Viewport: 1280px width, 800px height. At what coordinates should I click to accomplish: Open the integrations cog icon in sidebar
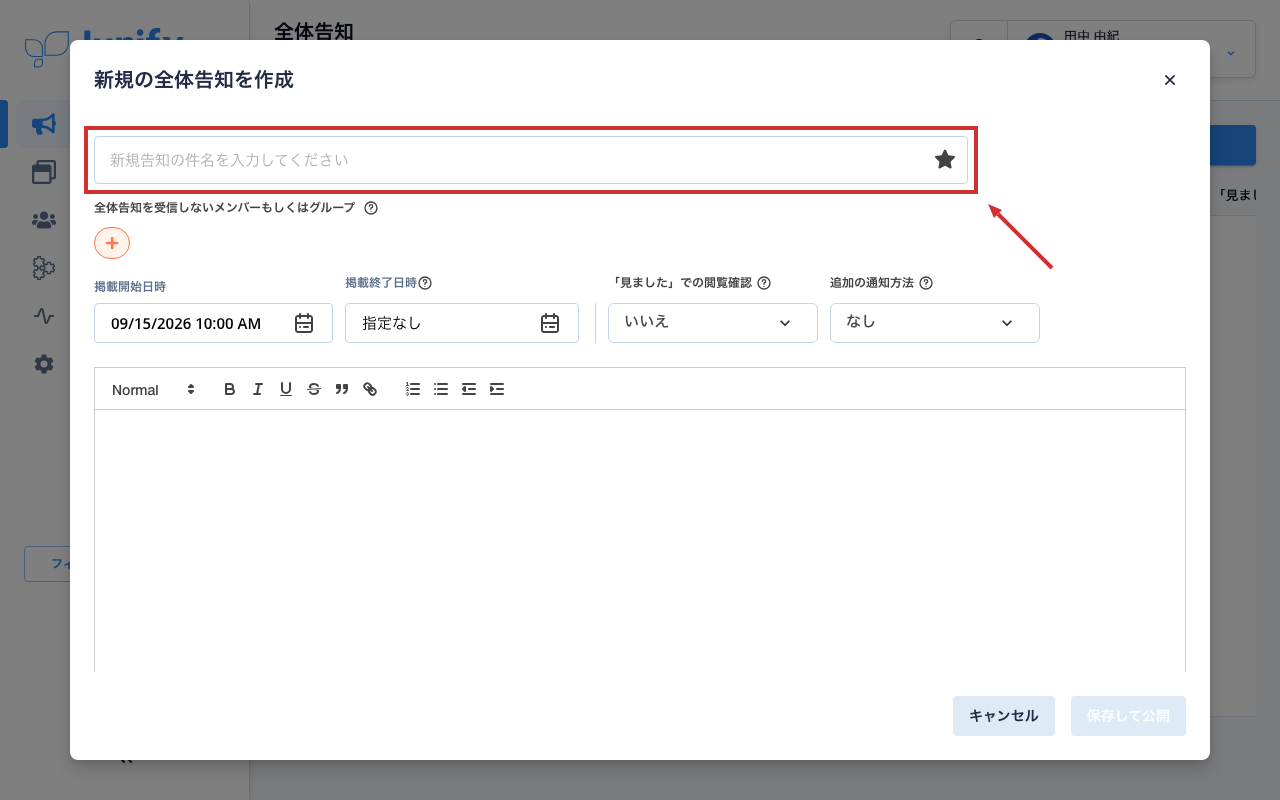point(44,268)
